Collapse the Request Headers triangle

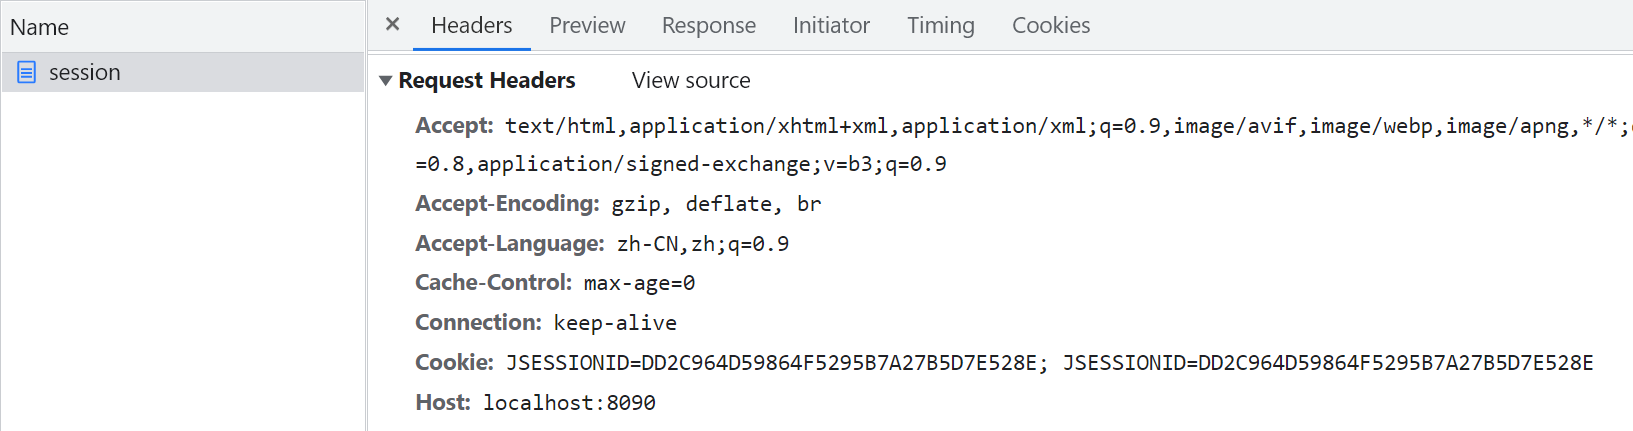[x=385, y=81]
